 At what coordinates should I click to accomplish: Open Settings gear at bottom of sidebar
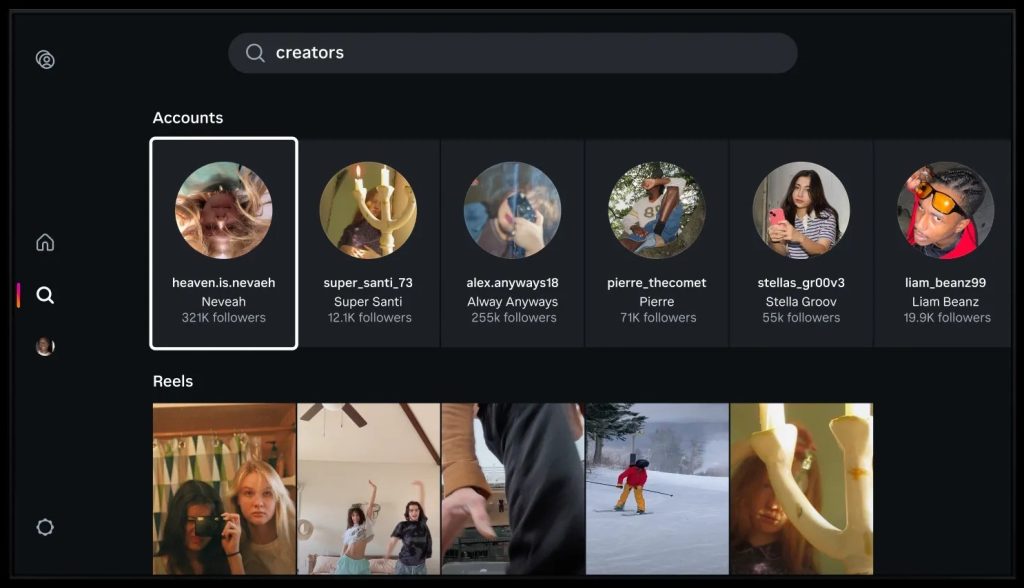pos(45,527)
